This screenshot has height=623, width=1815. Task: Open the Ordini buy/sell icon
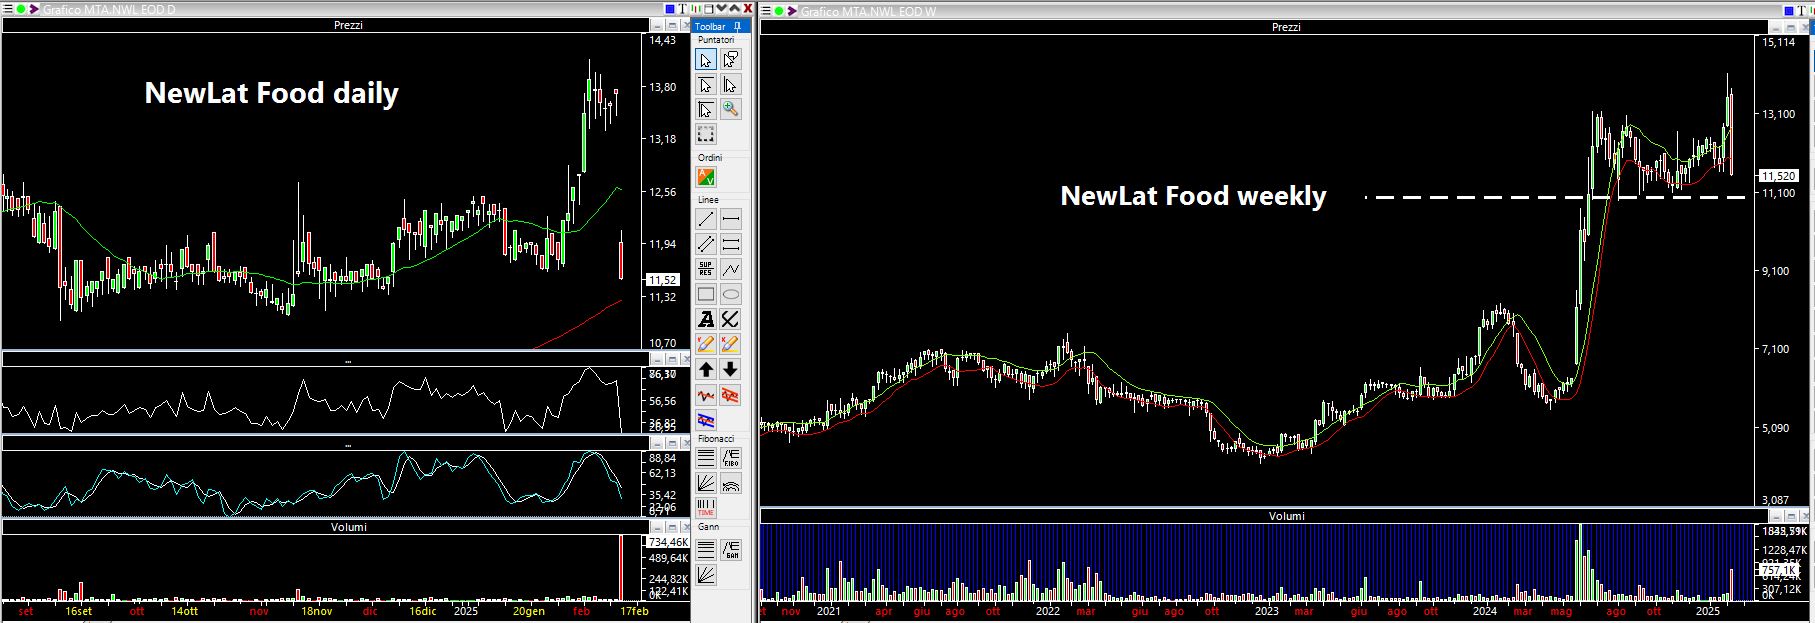(x=706, y=178)
